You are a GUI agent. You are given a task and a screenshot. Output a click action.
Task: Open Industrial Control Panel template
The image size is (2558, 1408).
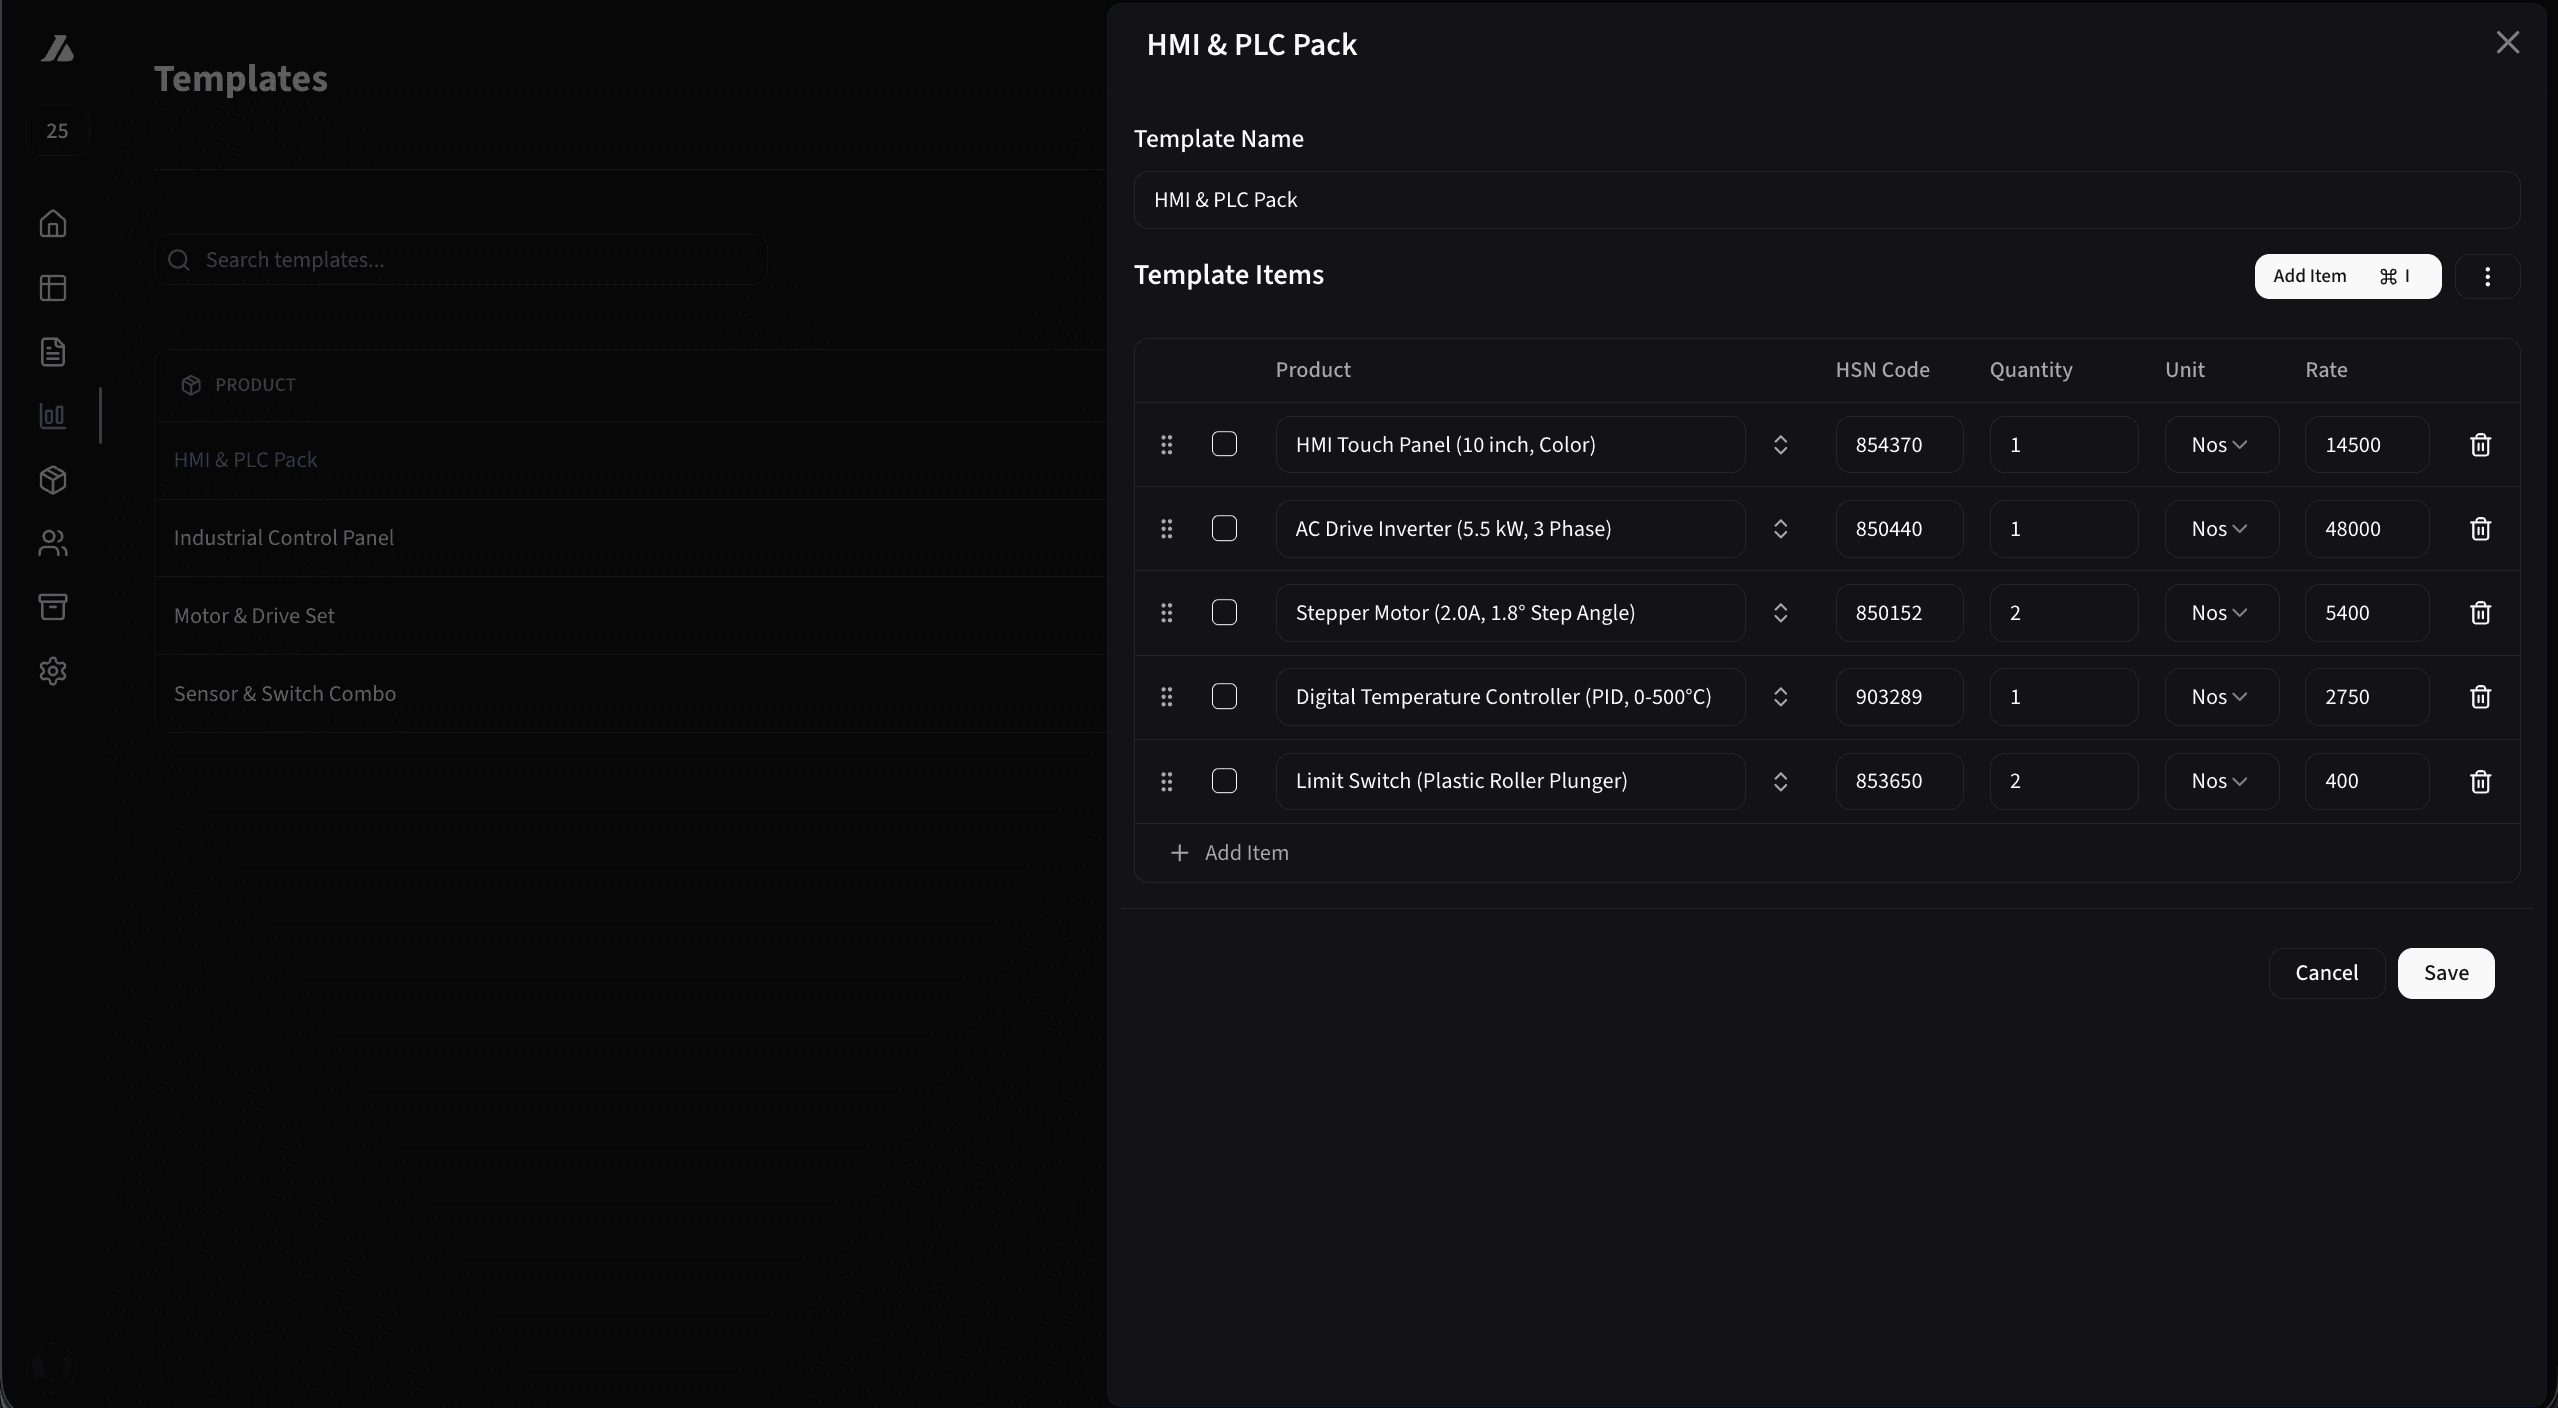284,538
